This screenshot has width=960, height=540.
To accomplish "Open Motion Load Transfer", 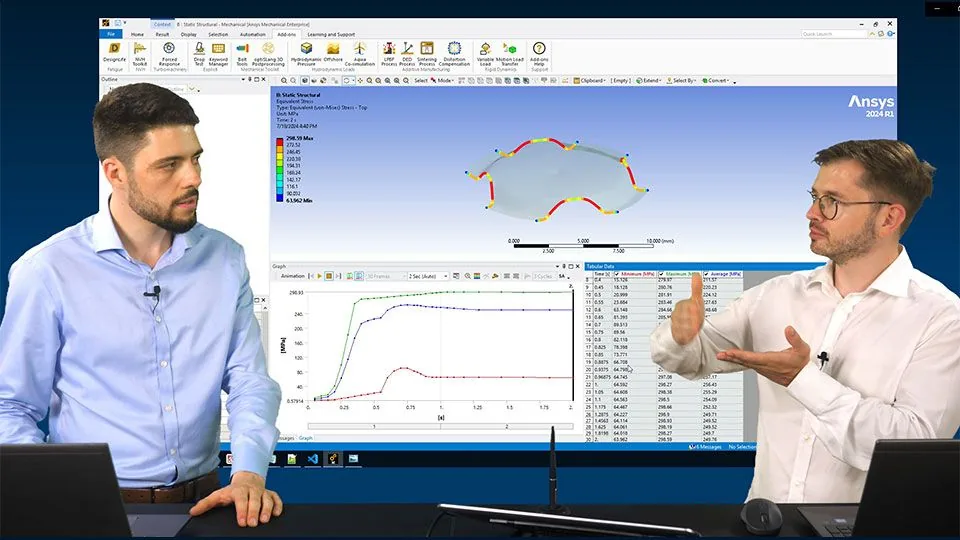I will 509,53.
